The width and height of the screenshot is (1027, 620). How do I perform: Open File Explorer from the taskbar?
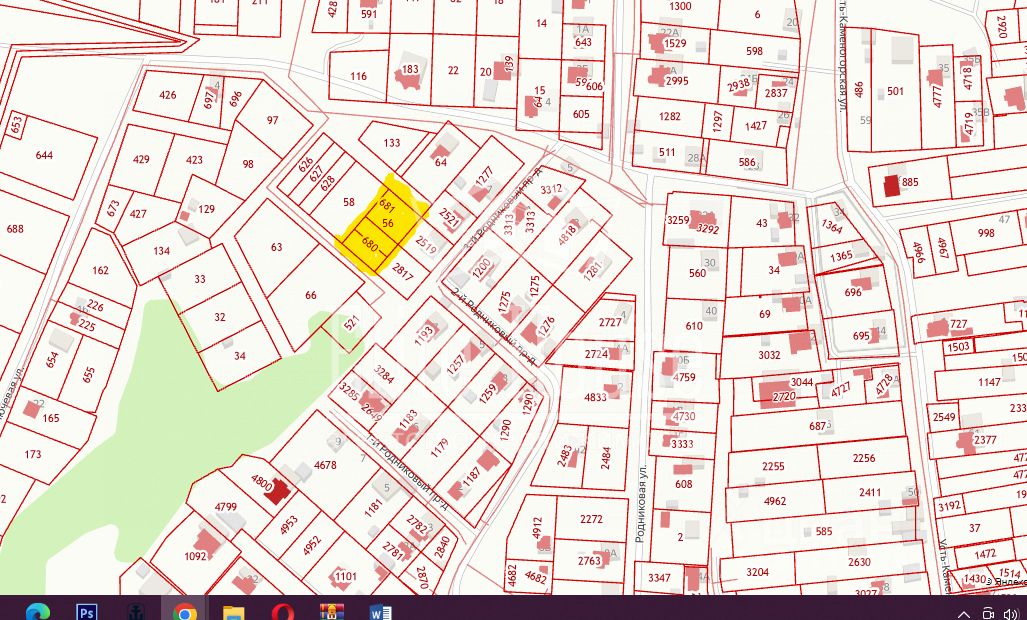pos(234,613)
